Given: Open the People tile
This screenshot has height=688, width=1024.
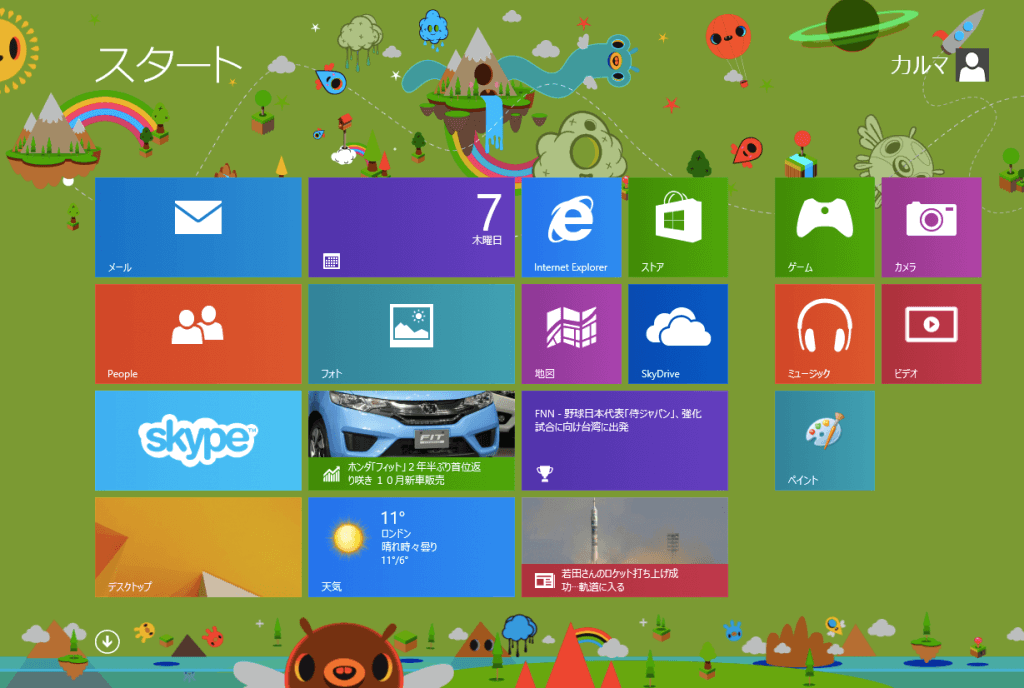Looking at the screenshot, I should point(198,334).
